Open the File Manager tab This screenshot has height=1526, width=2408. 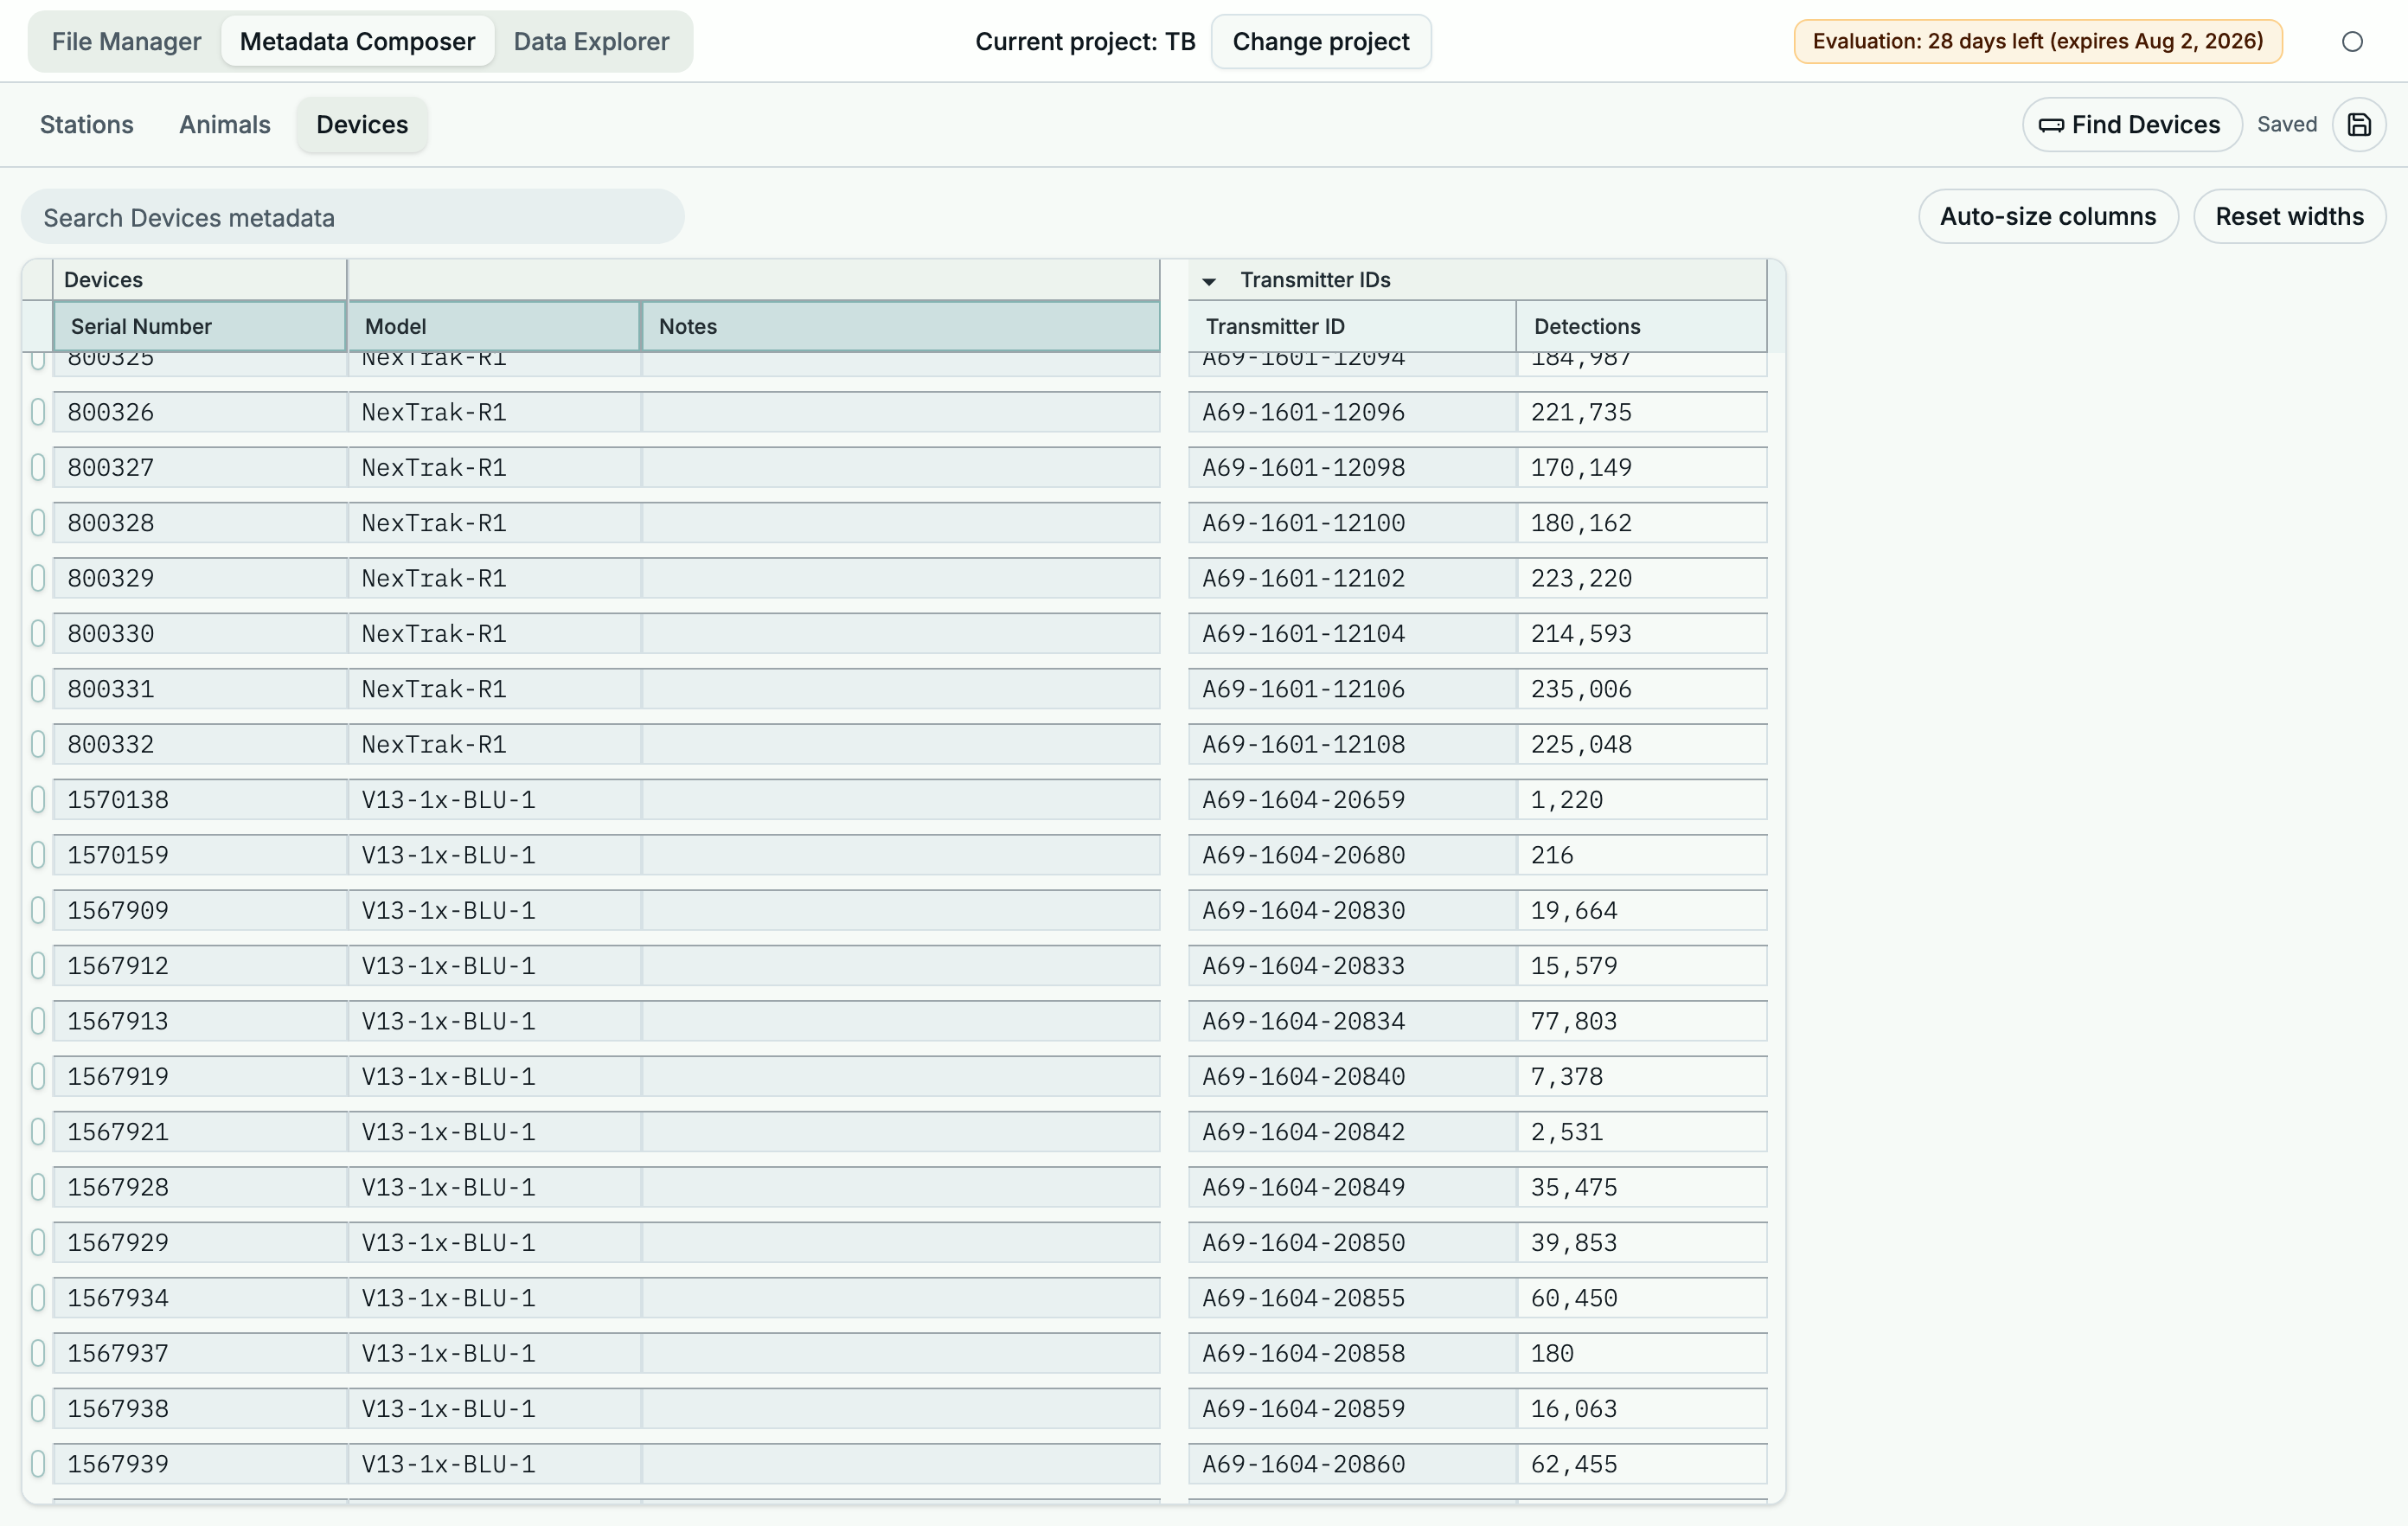click(x=126, y=41)
